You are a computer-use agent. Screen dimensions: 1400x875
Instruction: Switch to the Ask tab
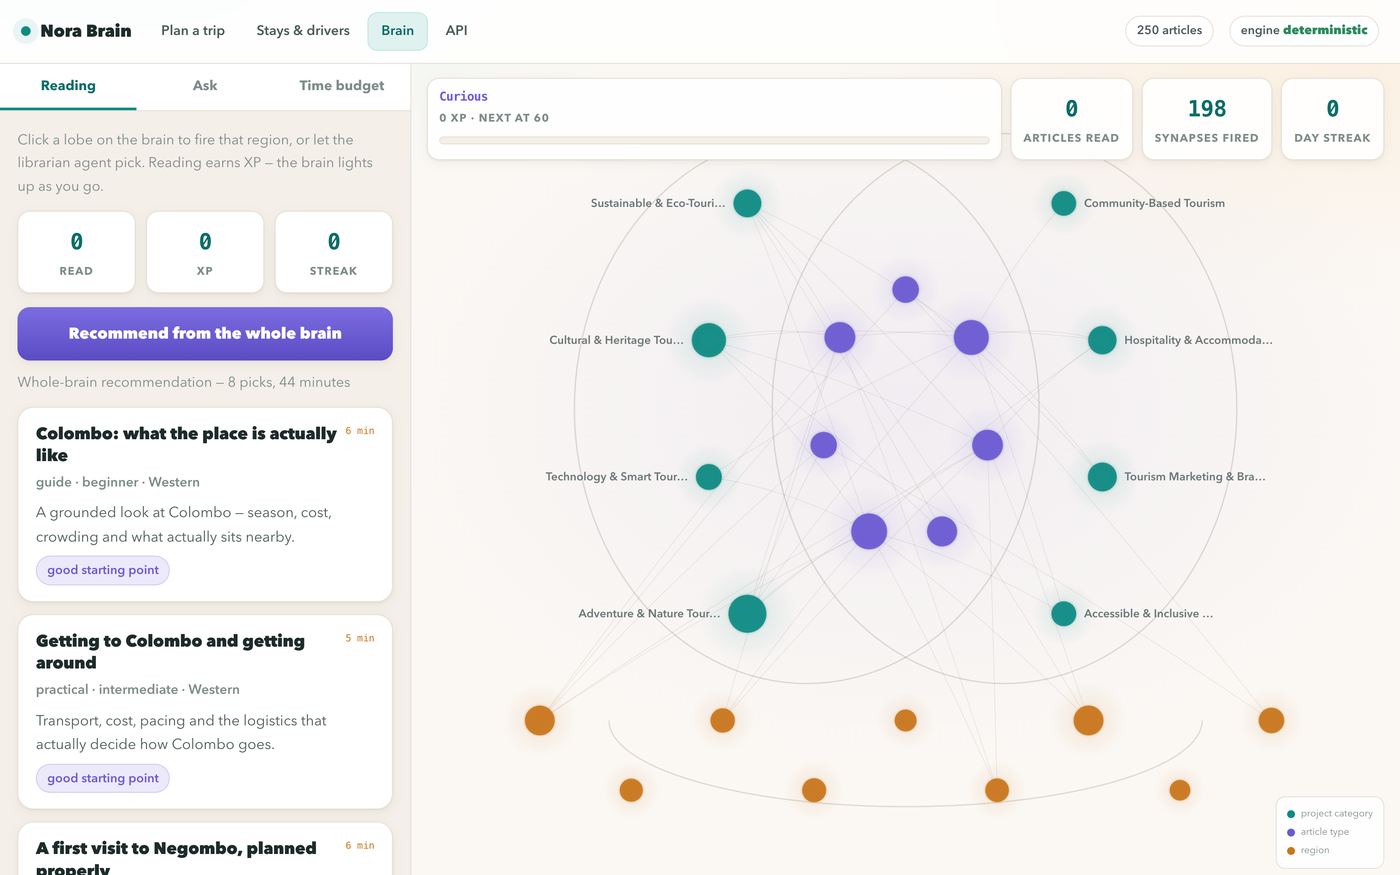[x=205, y=86]
